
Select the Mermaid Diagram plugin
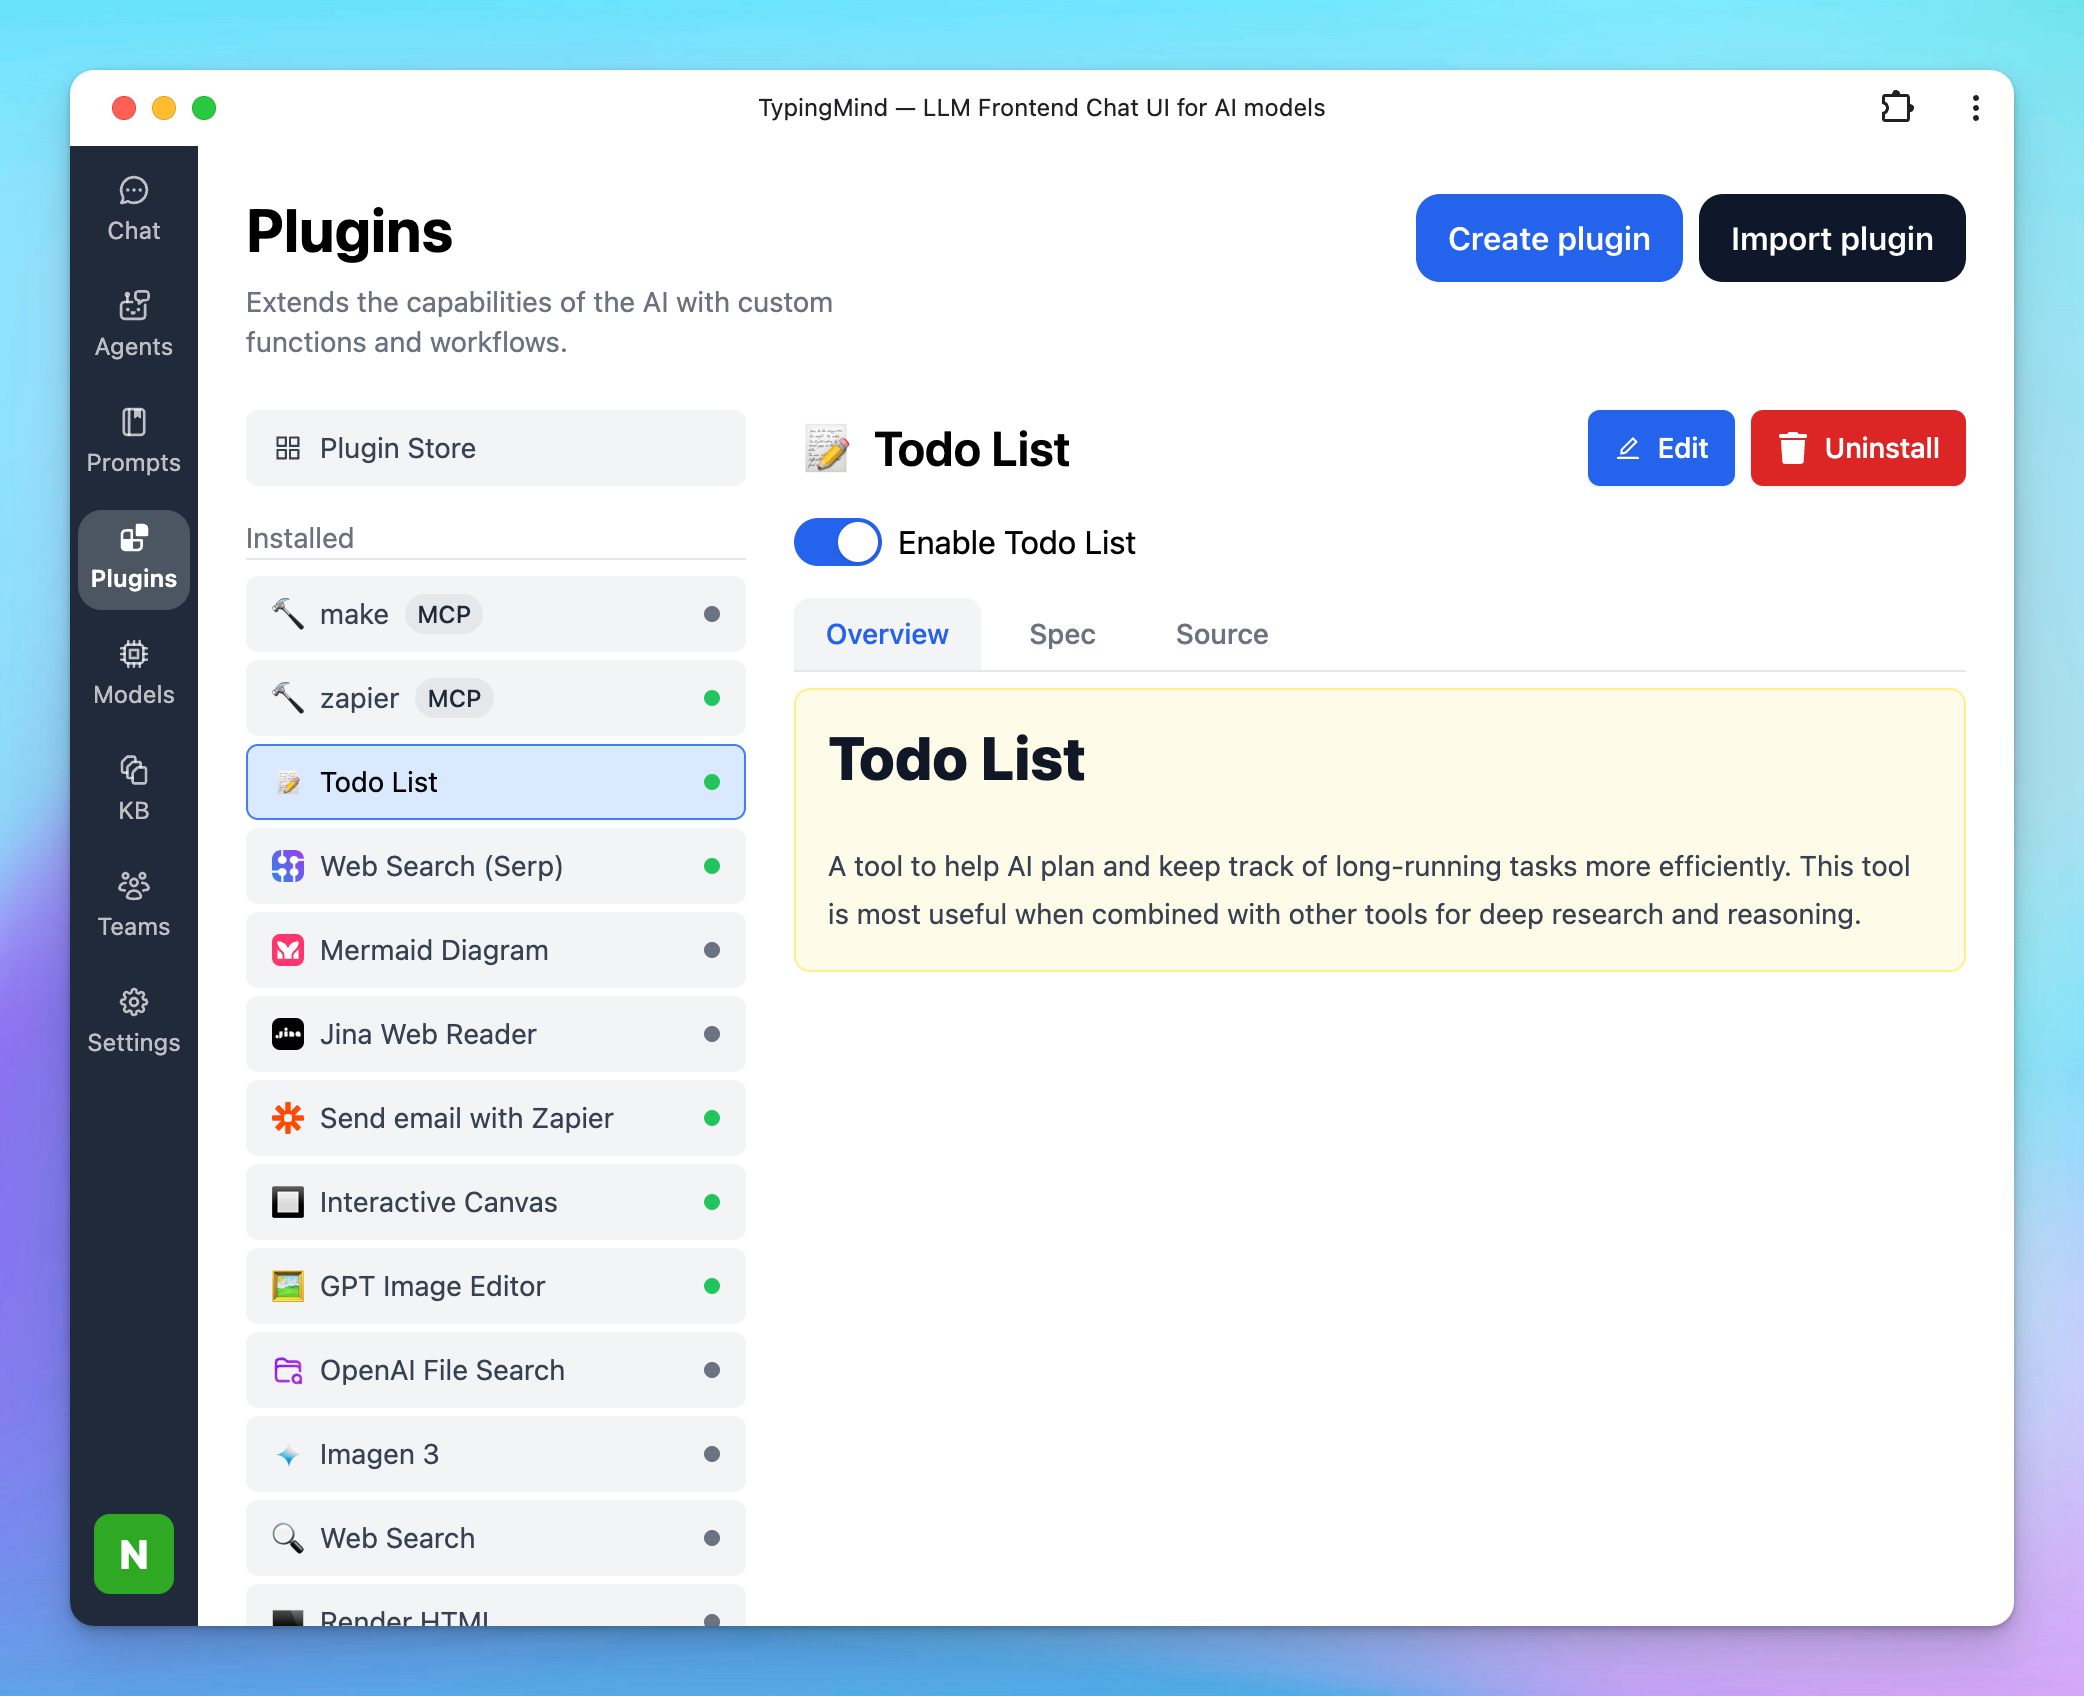coord(495,950)
